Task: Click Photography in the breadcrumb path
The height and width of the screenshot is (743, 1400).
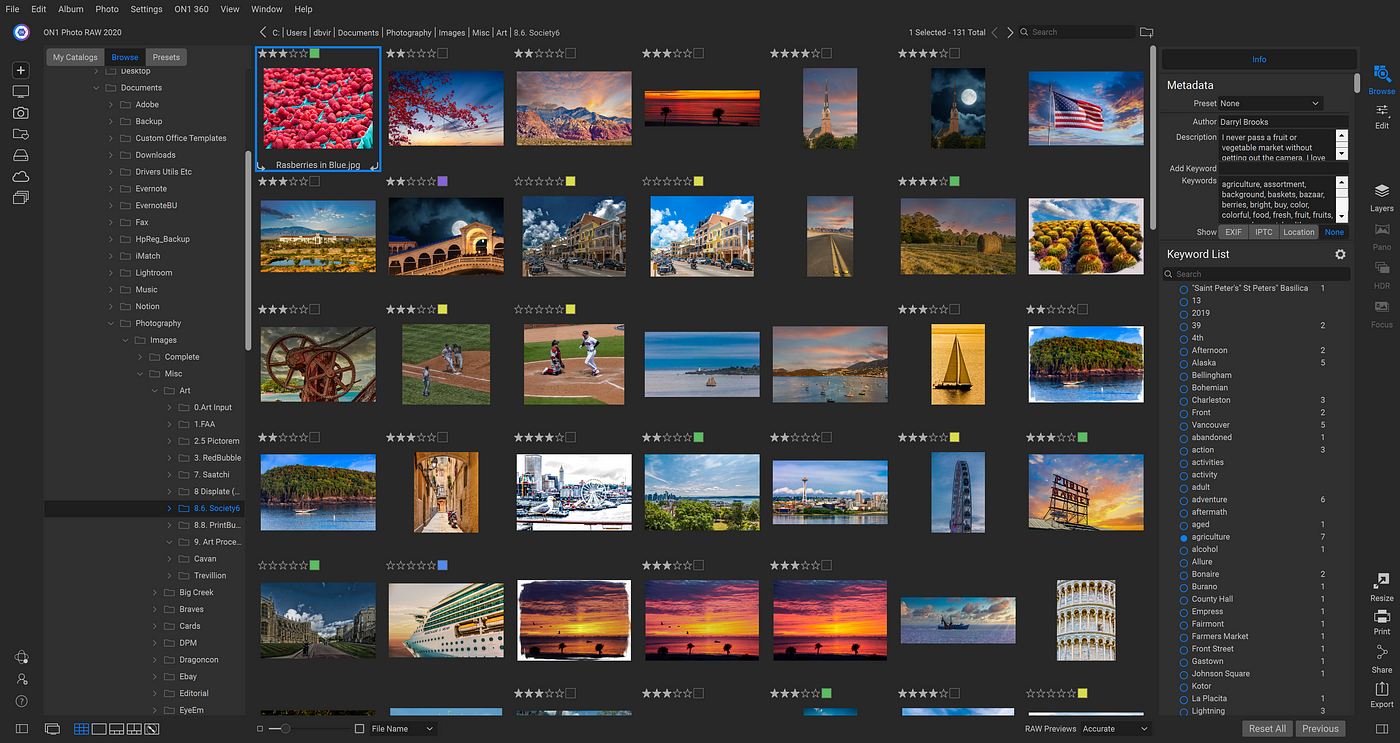Action: click(411, 33)
